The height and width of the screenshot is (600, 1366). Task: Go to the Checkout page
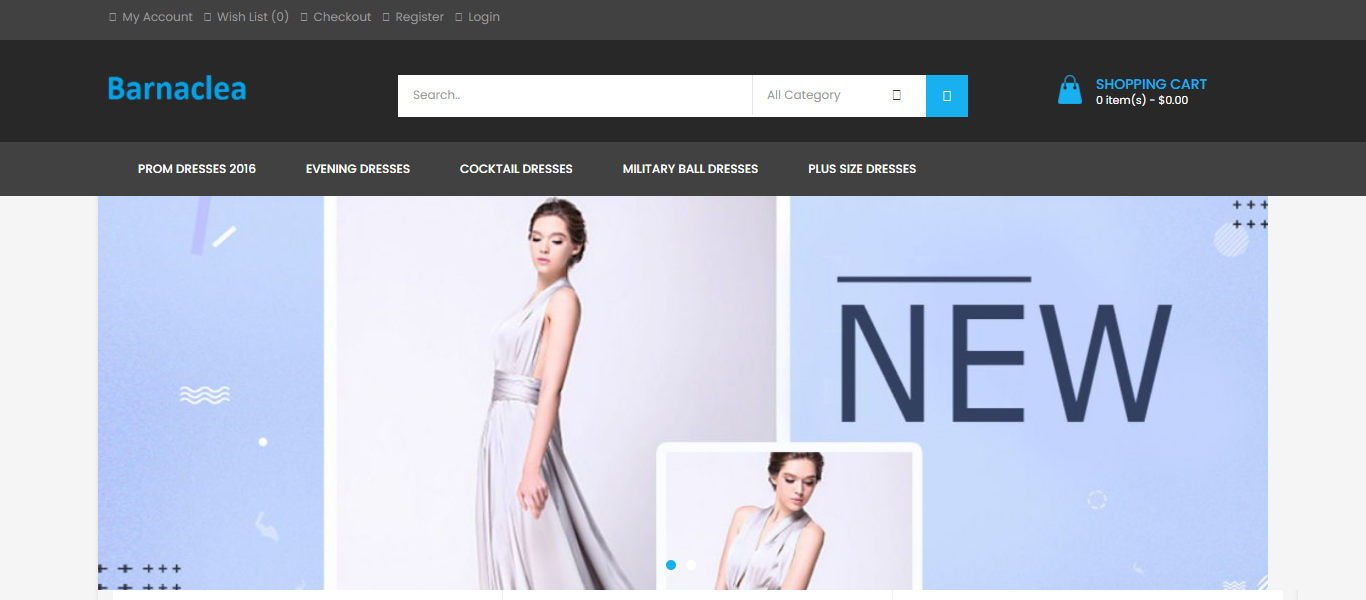[x=336, y=17]
